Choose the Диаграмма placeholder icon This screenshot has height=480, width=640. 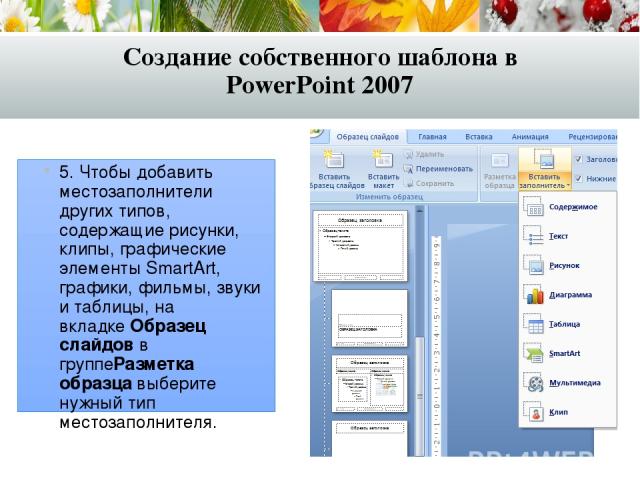click(x=533, y=295)
